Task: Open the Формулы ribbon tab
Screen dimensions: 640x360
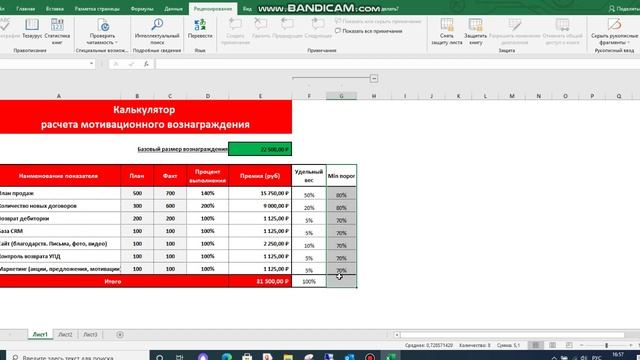Action: pos(142,9)
